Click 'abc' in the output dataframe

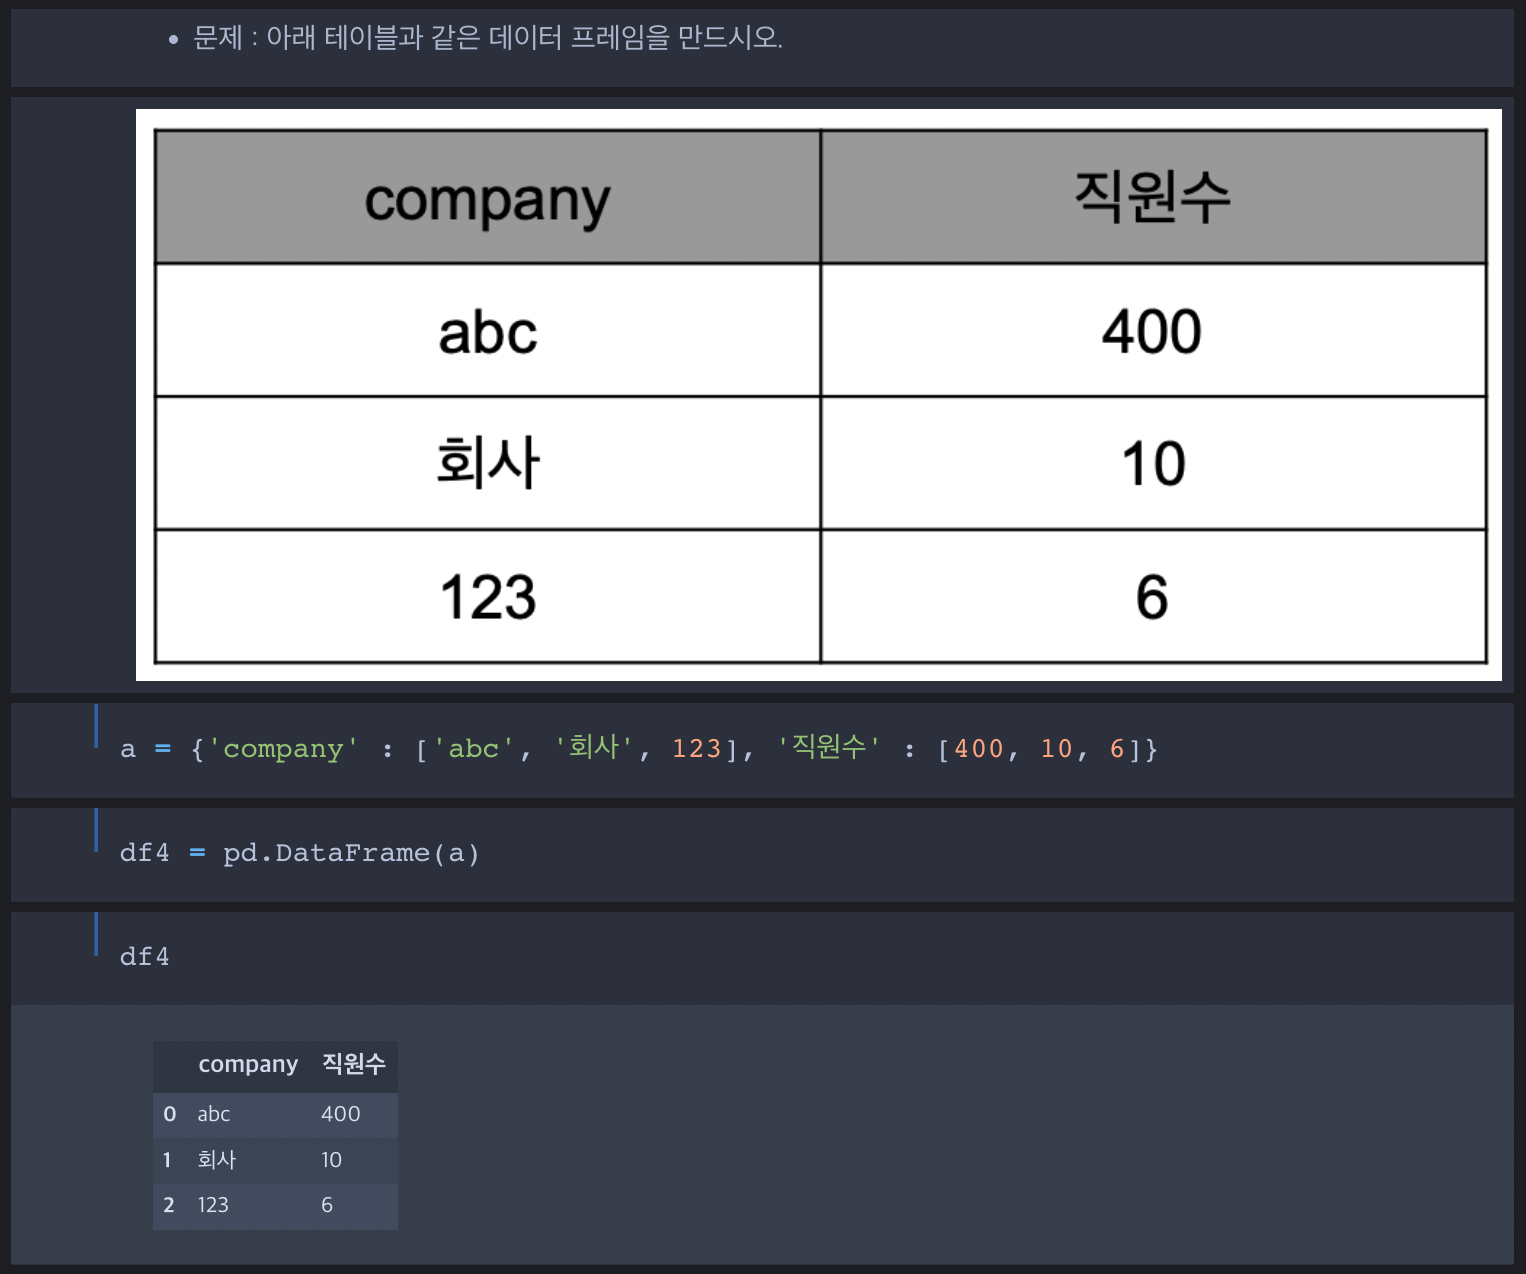[x=214, y=1114]
